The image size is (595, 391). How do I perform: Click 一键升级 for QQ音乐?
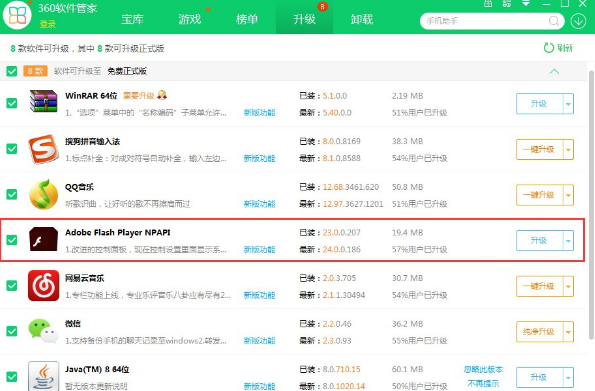pyautogui.click(x=539, y=195)
